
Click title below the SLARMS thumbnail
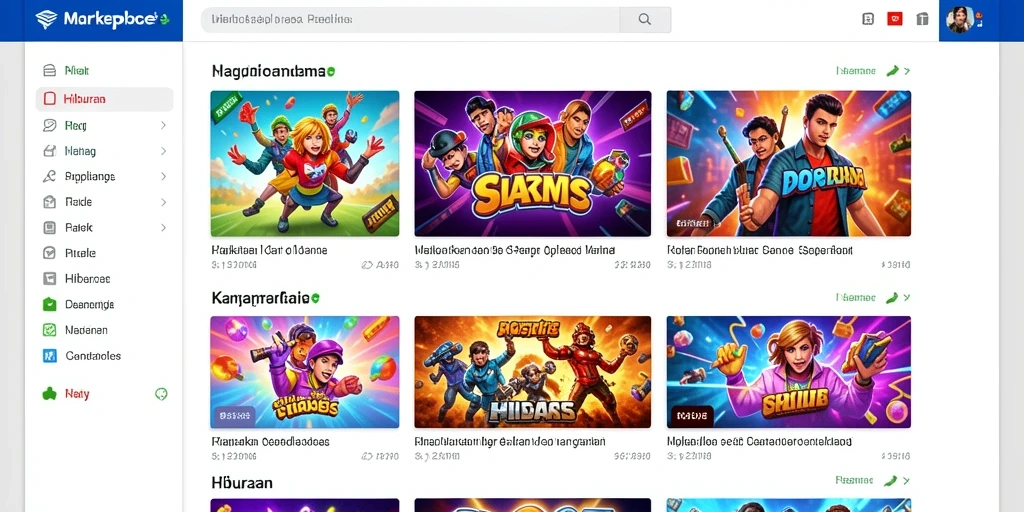click(515, 250)
